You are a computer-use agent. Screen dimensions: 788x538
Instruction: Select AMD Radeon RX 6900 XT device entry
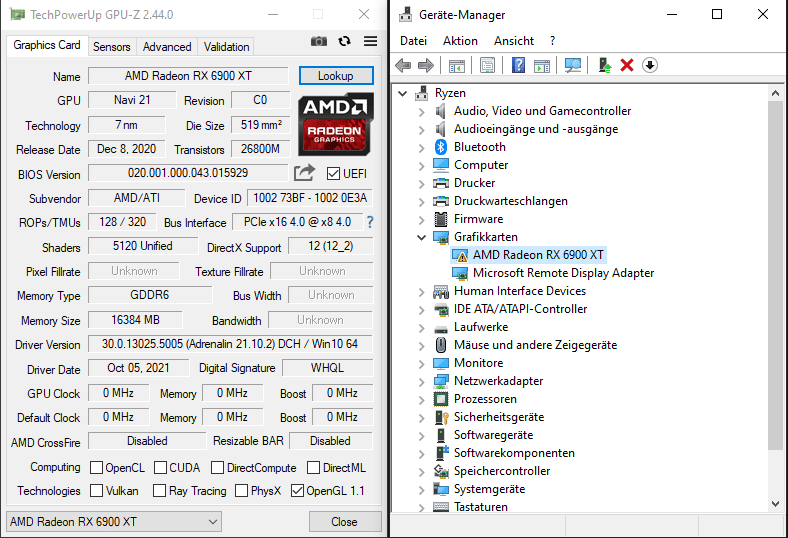click(x=538, y=255)
